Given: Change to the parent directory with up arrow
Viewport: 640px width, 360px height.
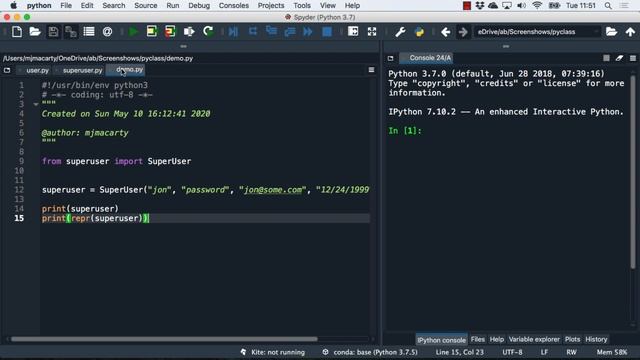Looking at the screenshot, I should [630, 31].
